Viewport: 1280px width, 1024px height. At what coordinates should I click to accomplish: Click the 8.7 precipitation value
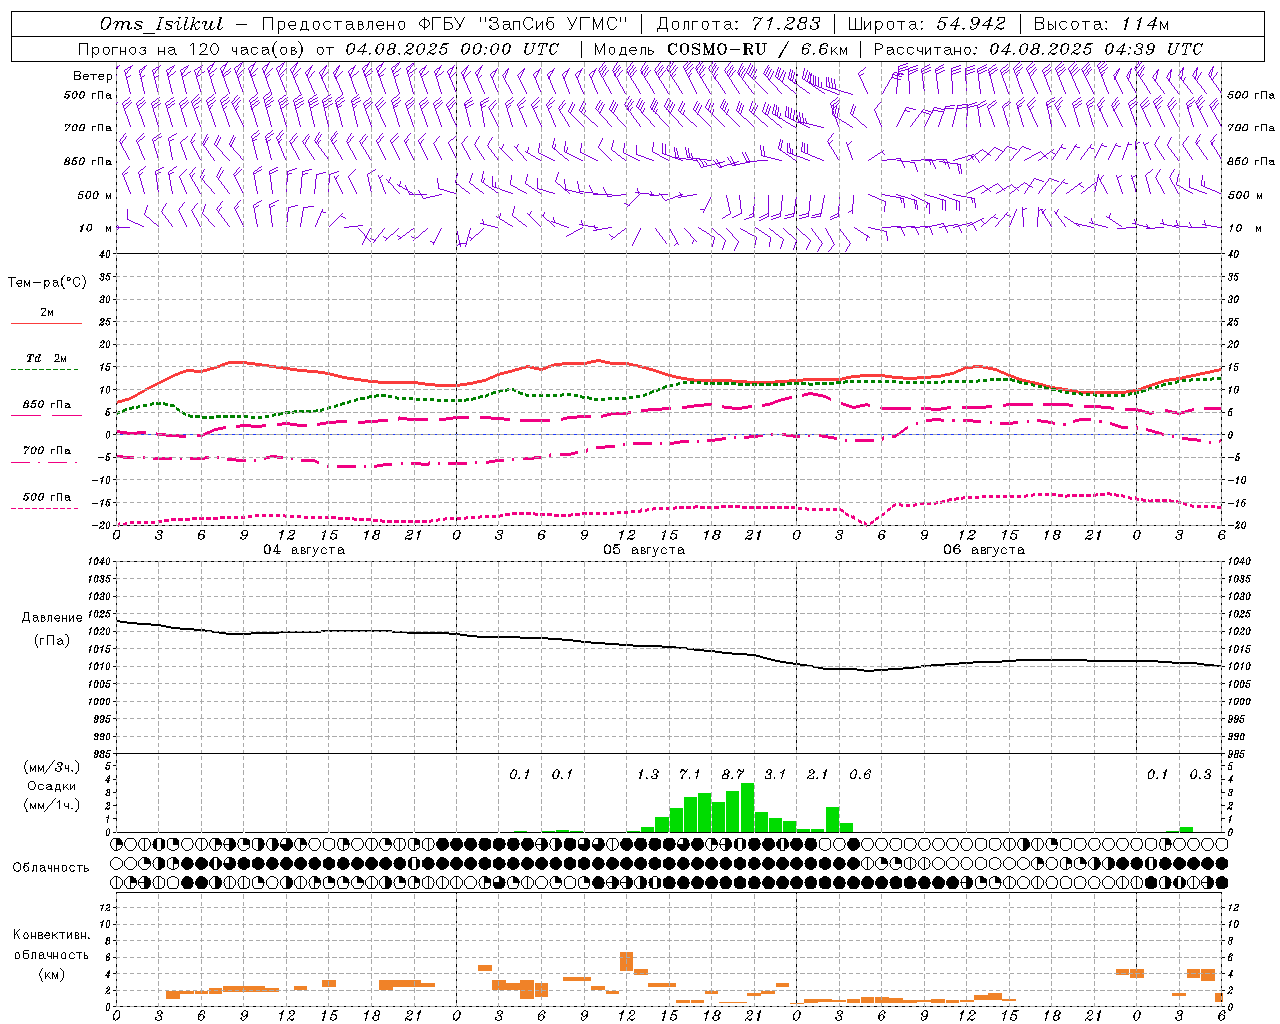click(x=733, y=775)
